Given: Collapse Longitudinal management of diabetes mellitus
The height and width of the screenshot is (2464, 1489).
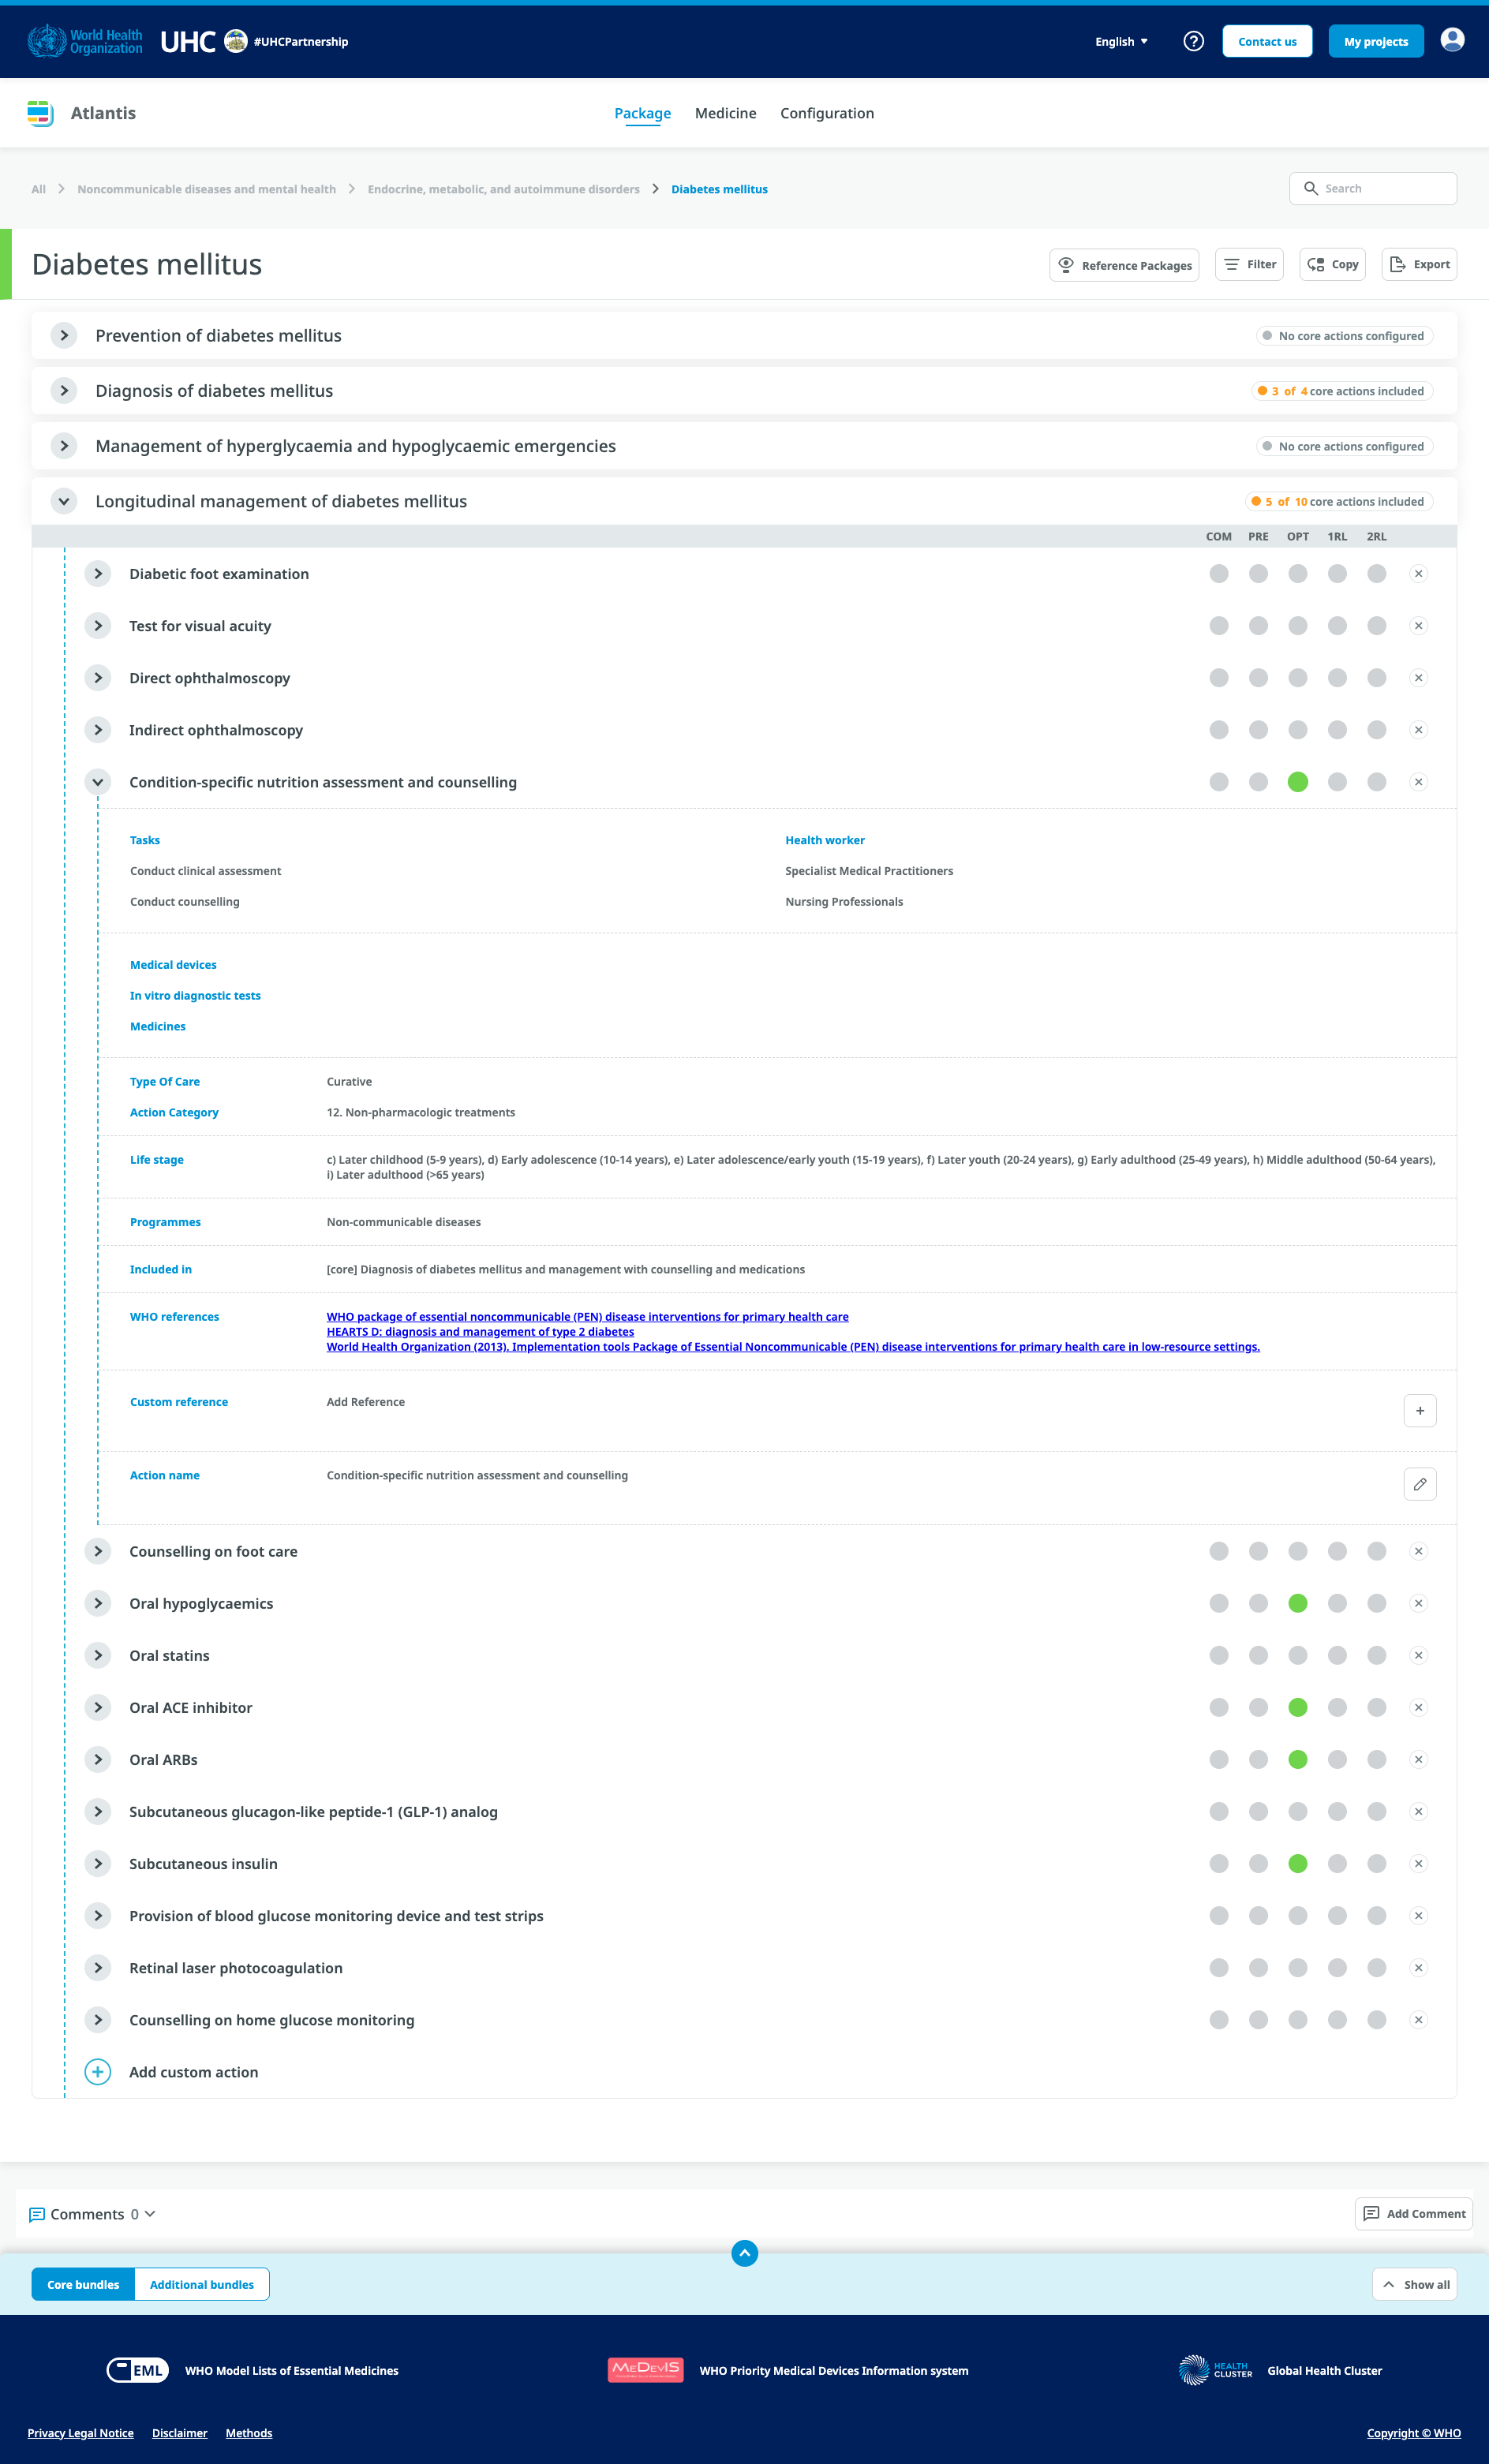Looking at the screenshot, I should [x=64, y=501].
